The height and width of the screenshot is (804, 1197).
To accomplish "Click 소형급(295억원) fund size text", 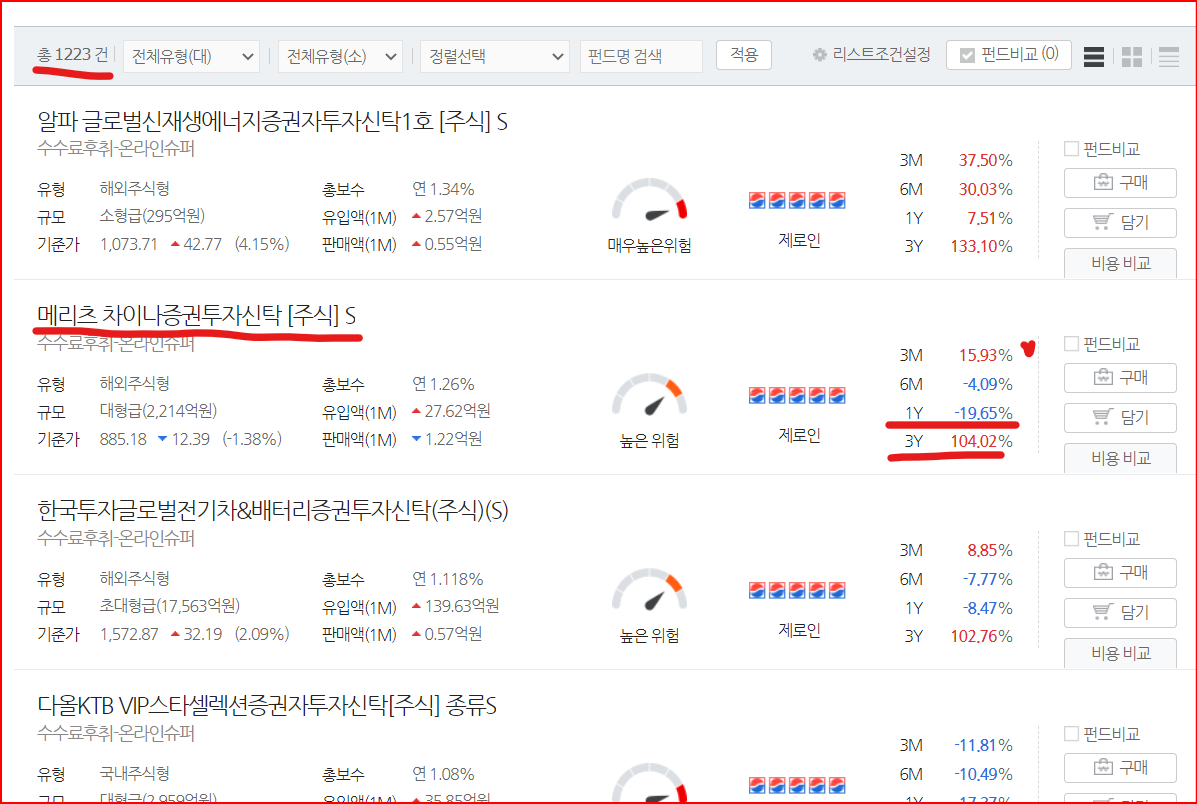I will 153,216.
